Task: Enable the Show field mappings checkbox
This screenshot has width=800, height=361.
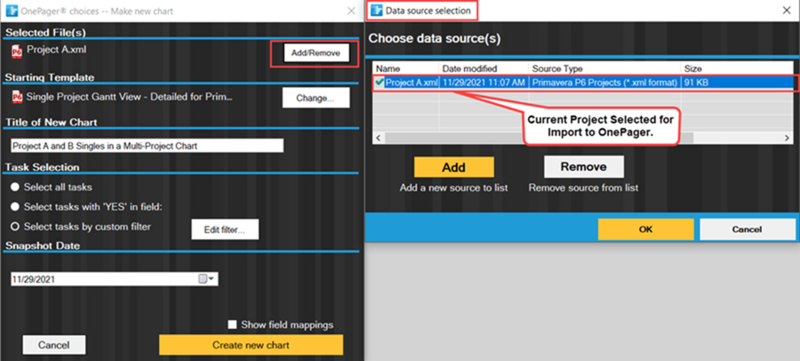Action: click(x=232, y=325)
